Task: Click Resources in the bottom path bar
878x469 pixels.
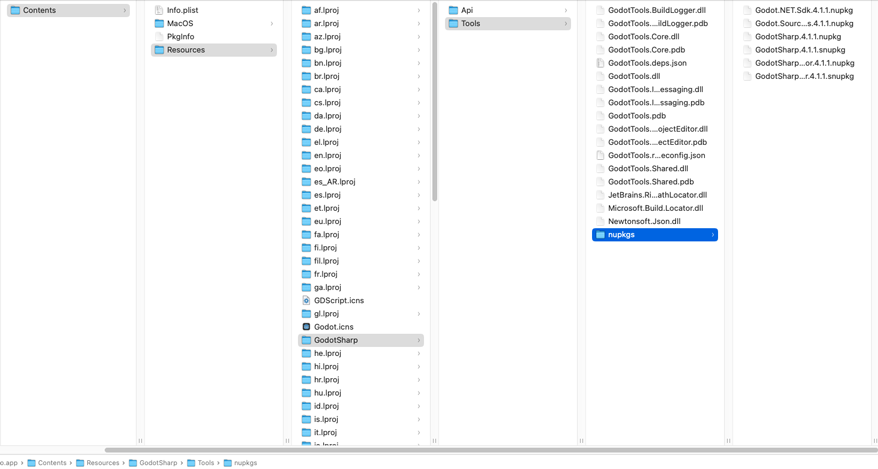Action: click(x=102, y=463)
